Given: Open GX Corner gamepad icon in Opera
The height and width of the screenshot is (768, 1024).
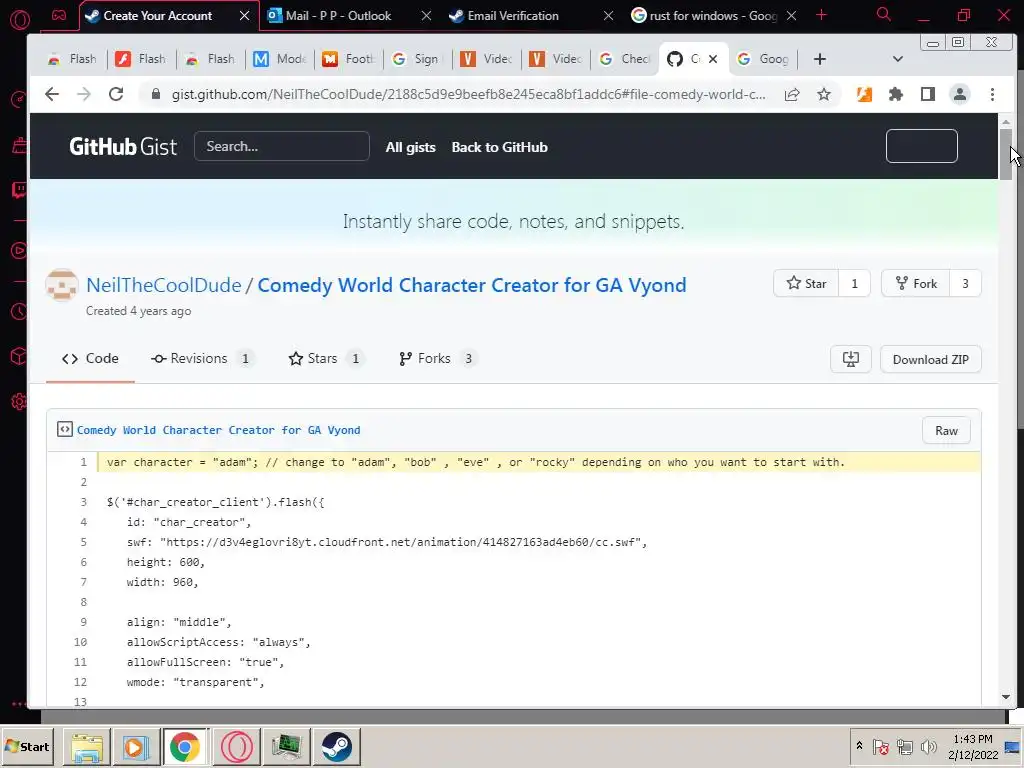Looking at the screenshot, I should tap(59, 16).
